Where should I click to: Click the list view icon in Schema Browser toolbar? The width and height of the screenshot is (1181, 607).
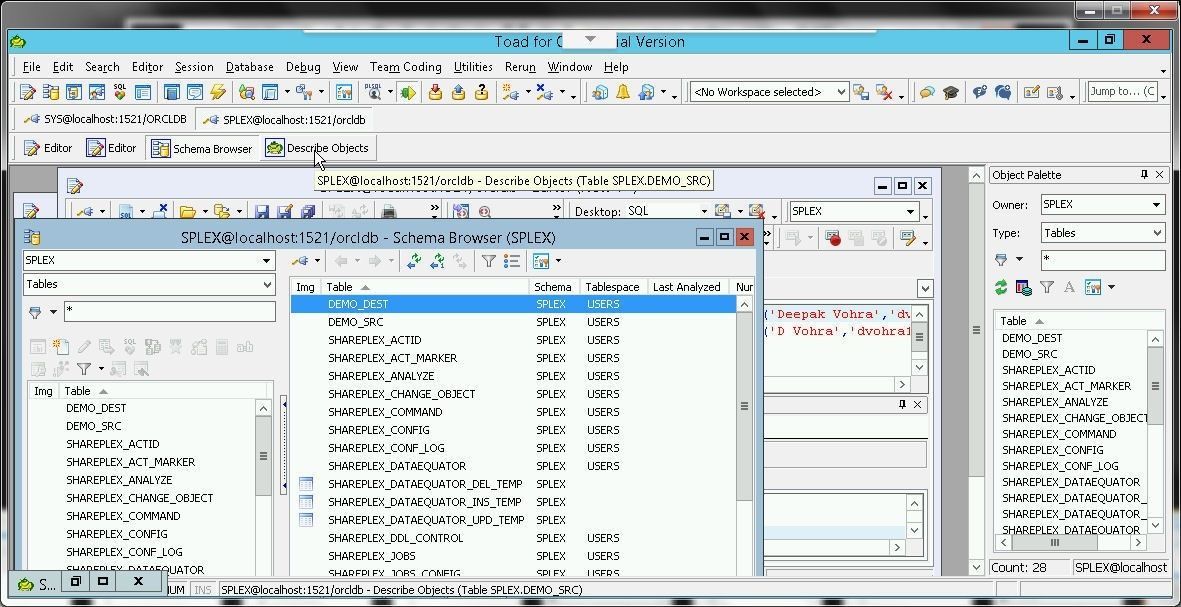pyautogui.click(x=512, y=261)
